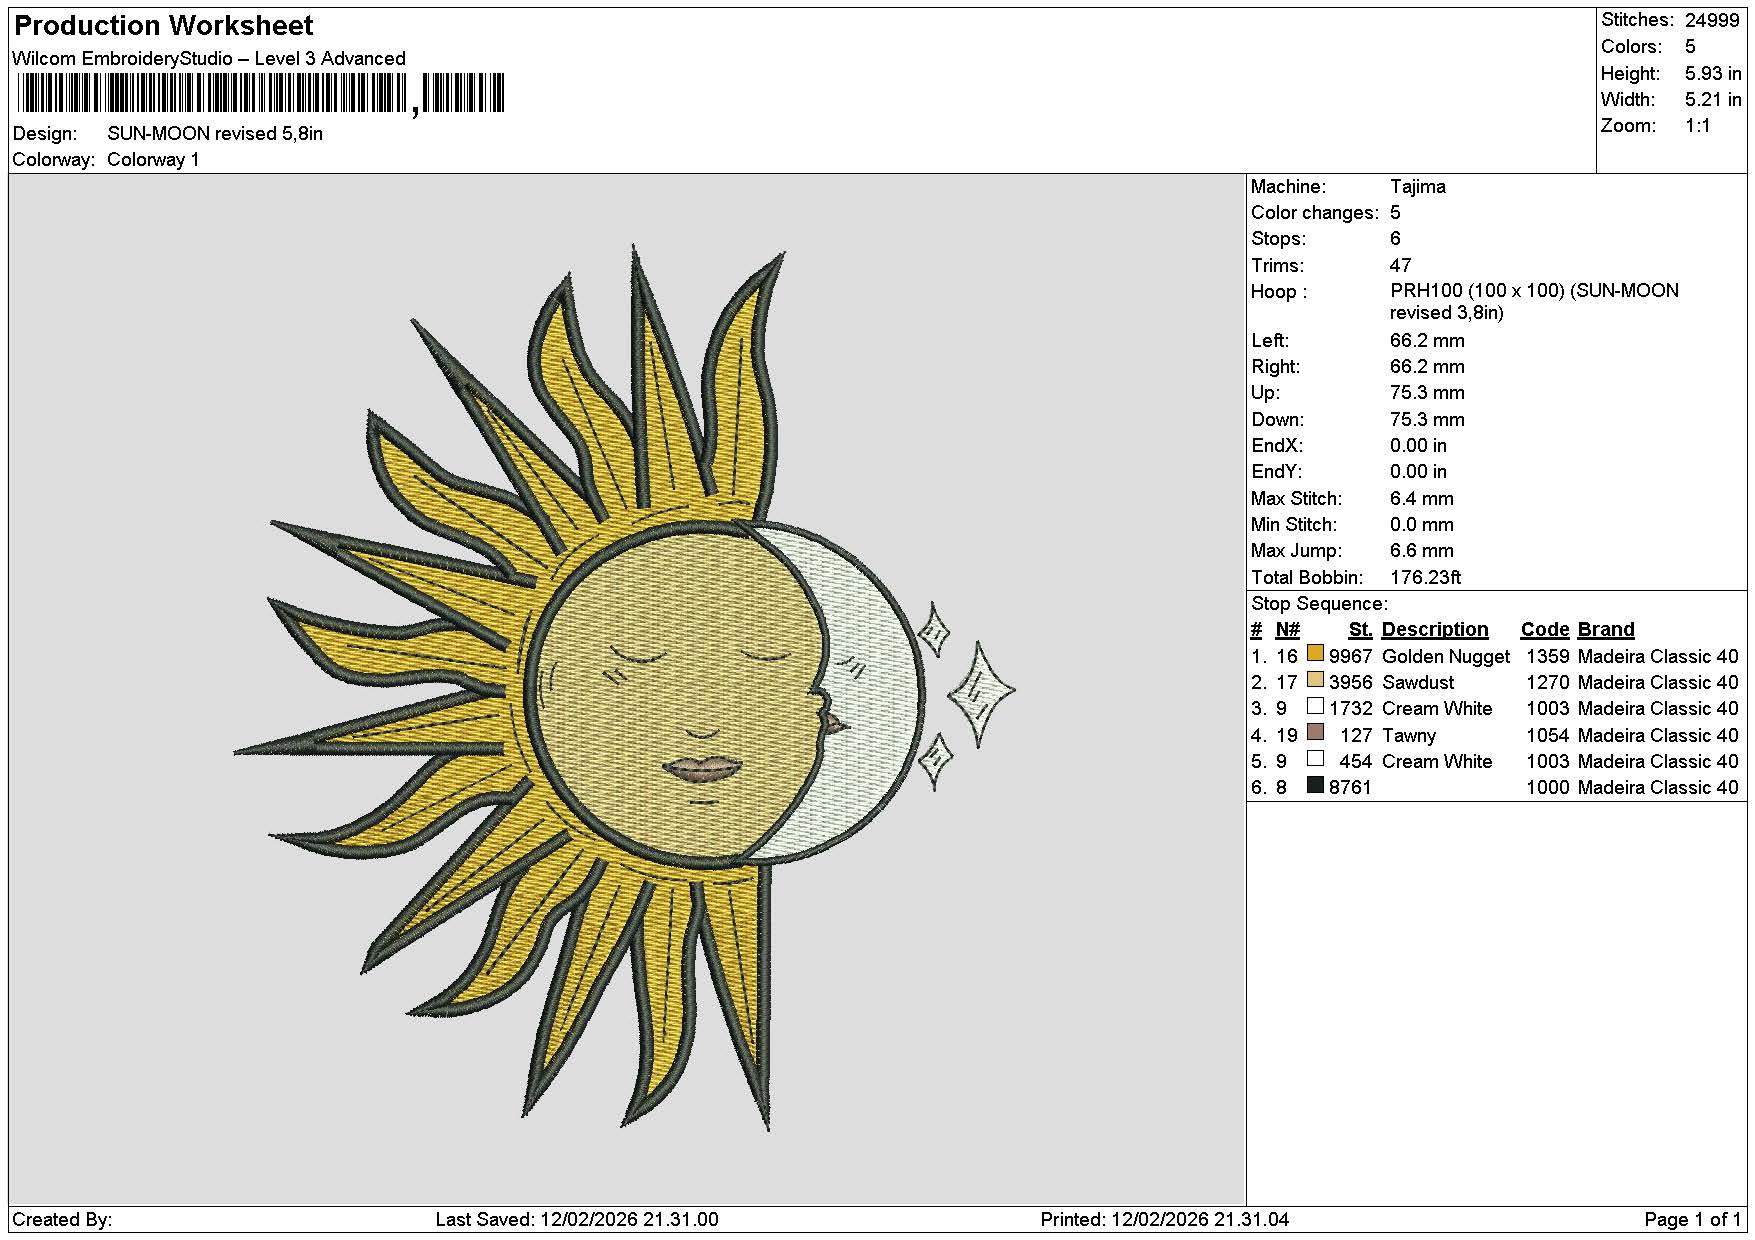Click total bobbin value '176.23ft'

click(x=1426, y=577)
